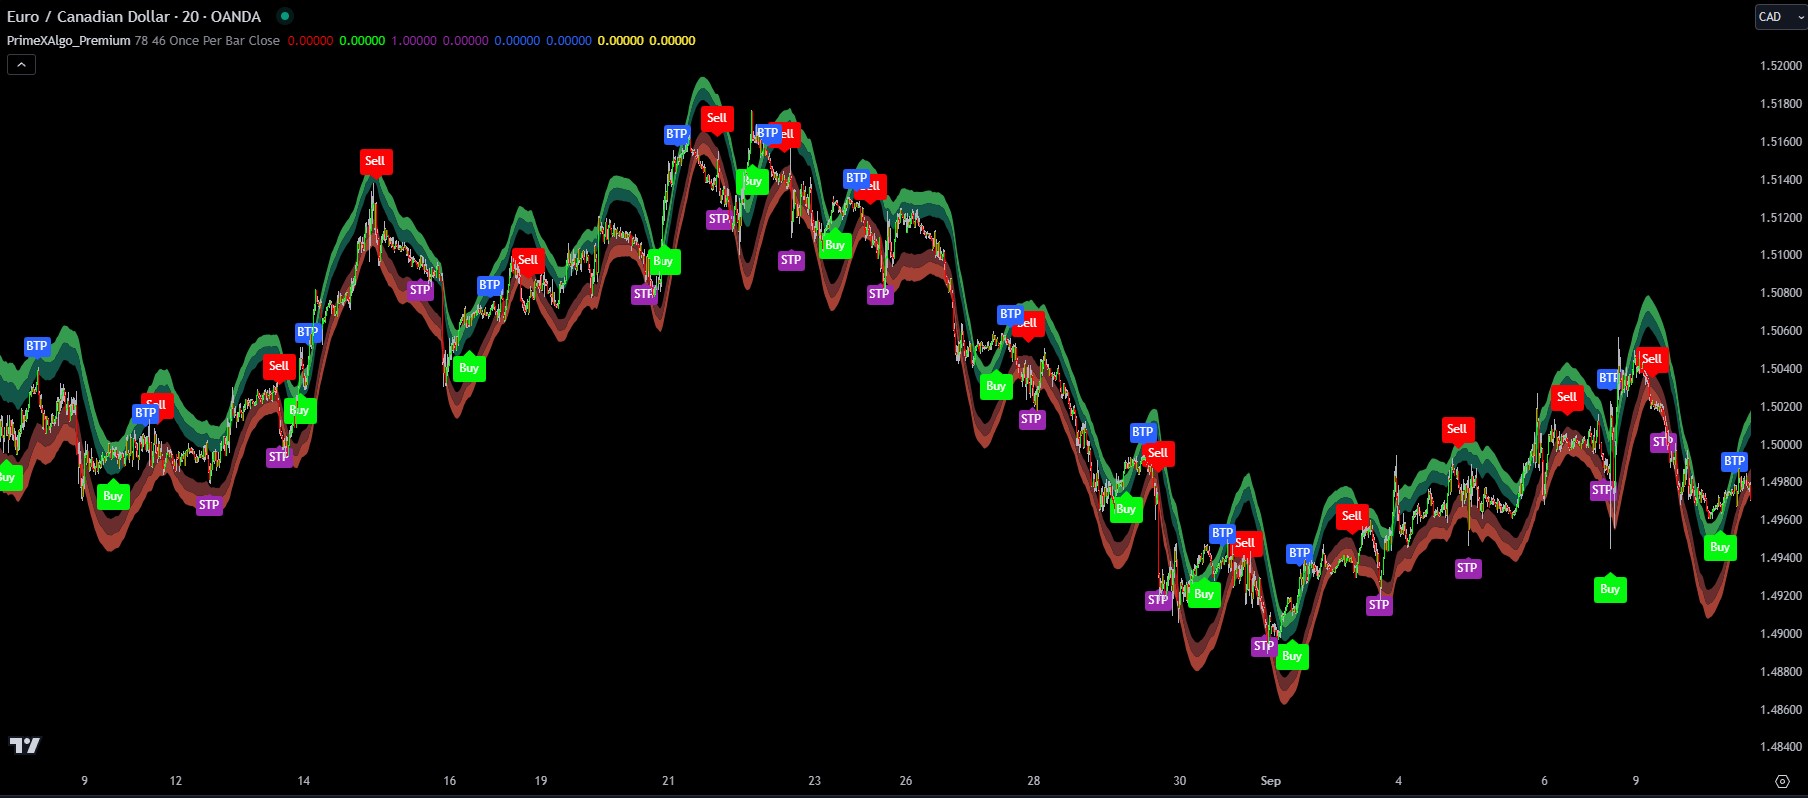
Task: Click price axis label 1.50600
Action: [x=1781, y=331]
